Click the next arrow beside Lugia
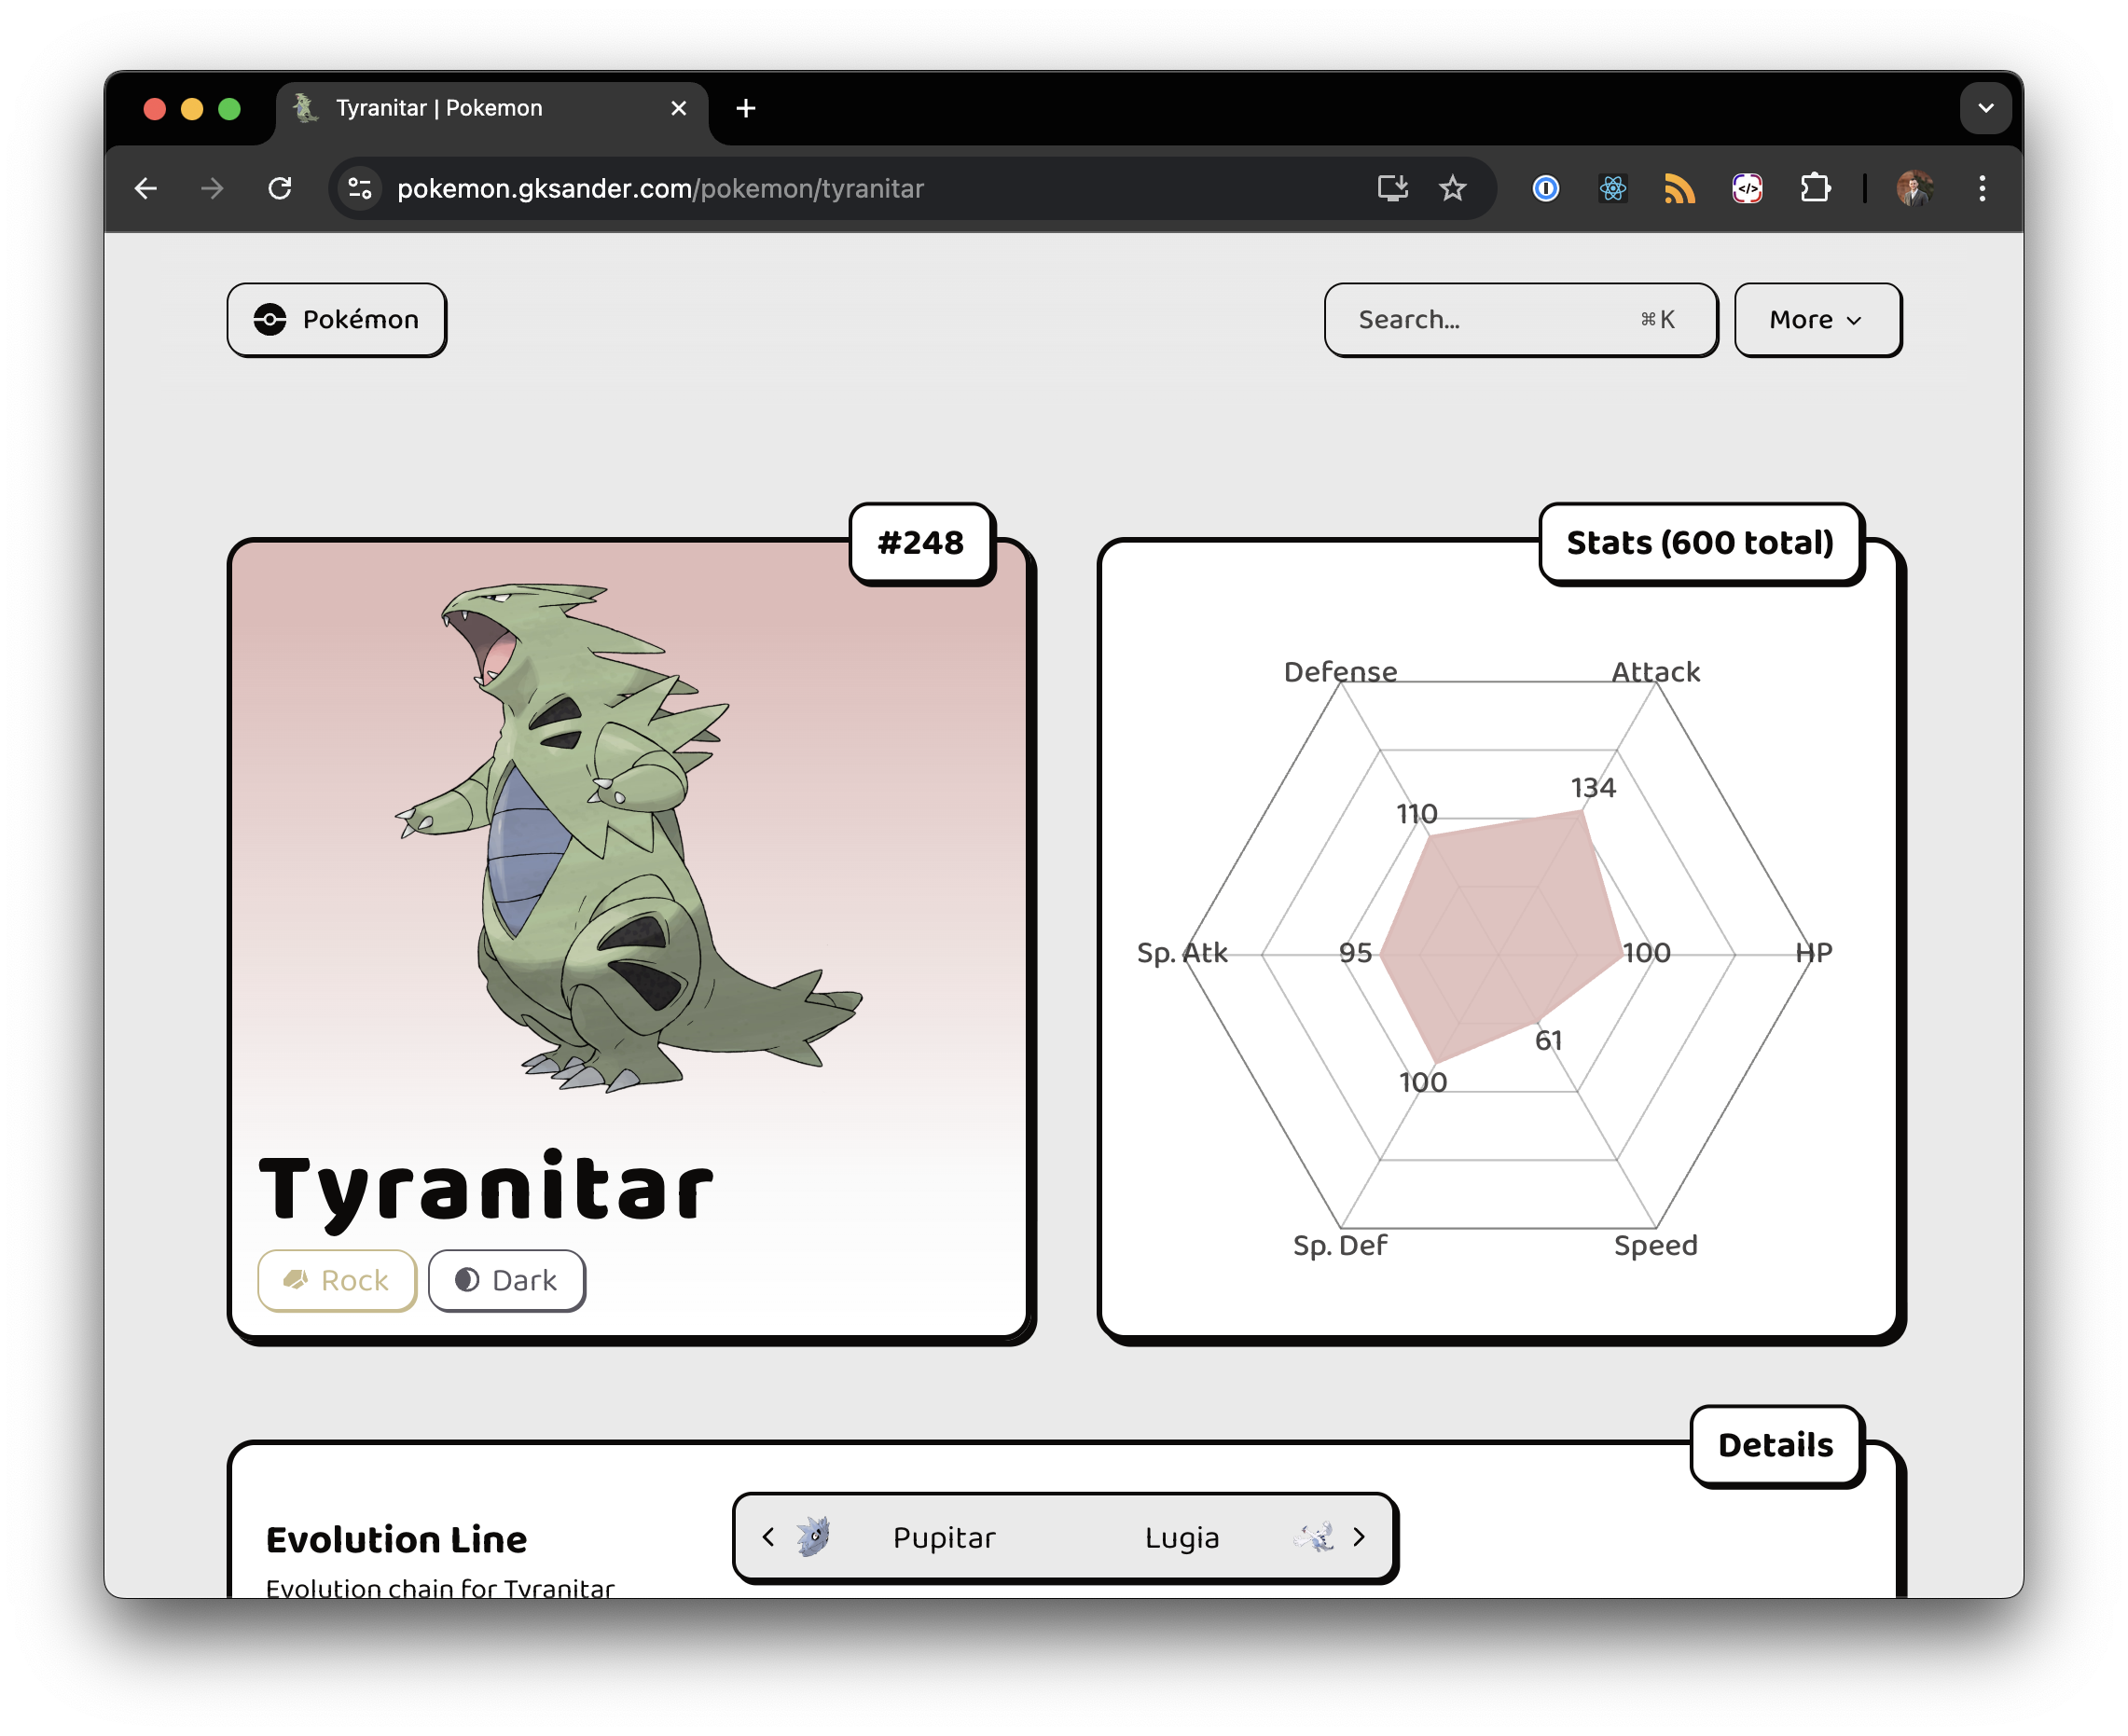This screenshot has width=2128, height=1736. coord(1358,1538)
